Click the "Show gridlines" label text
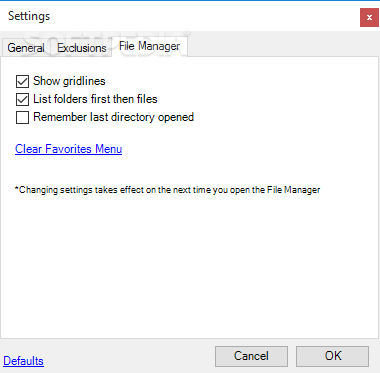380x373 pixels. tap(69, 81)
